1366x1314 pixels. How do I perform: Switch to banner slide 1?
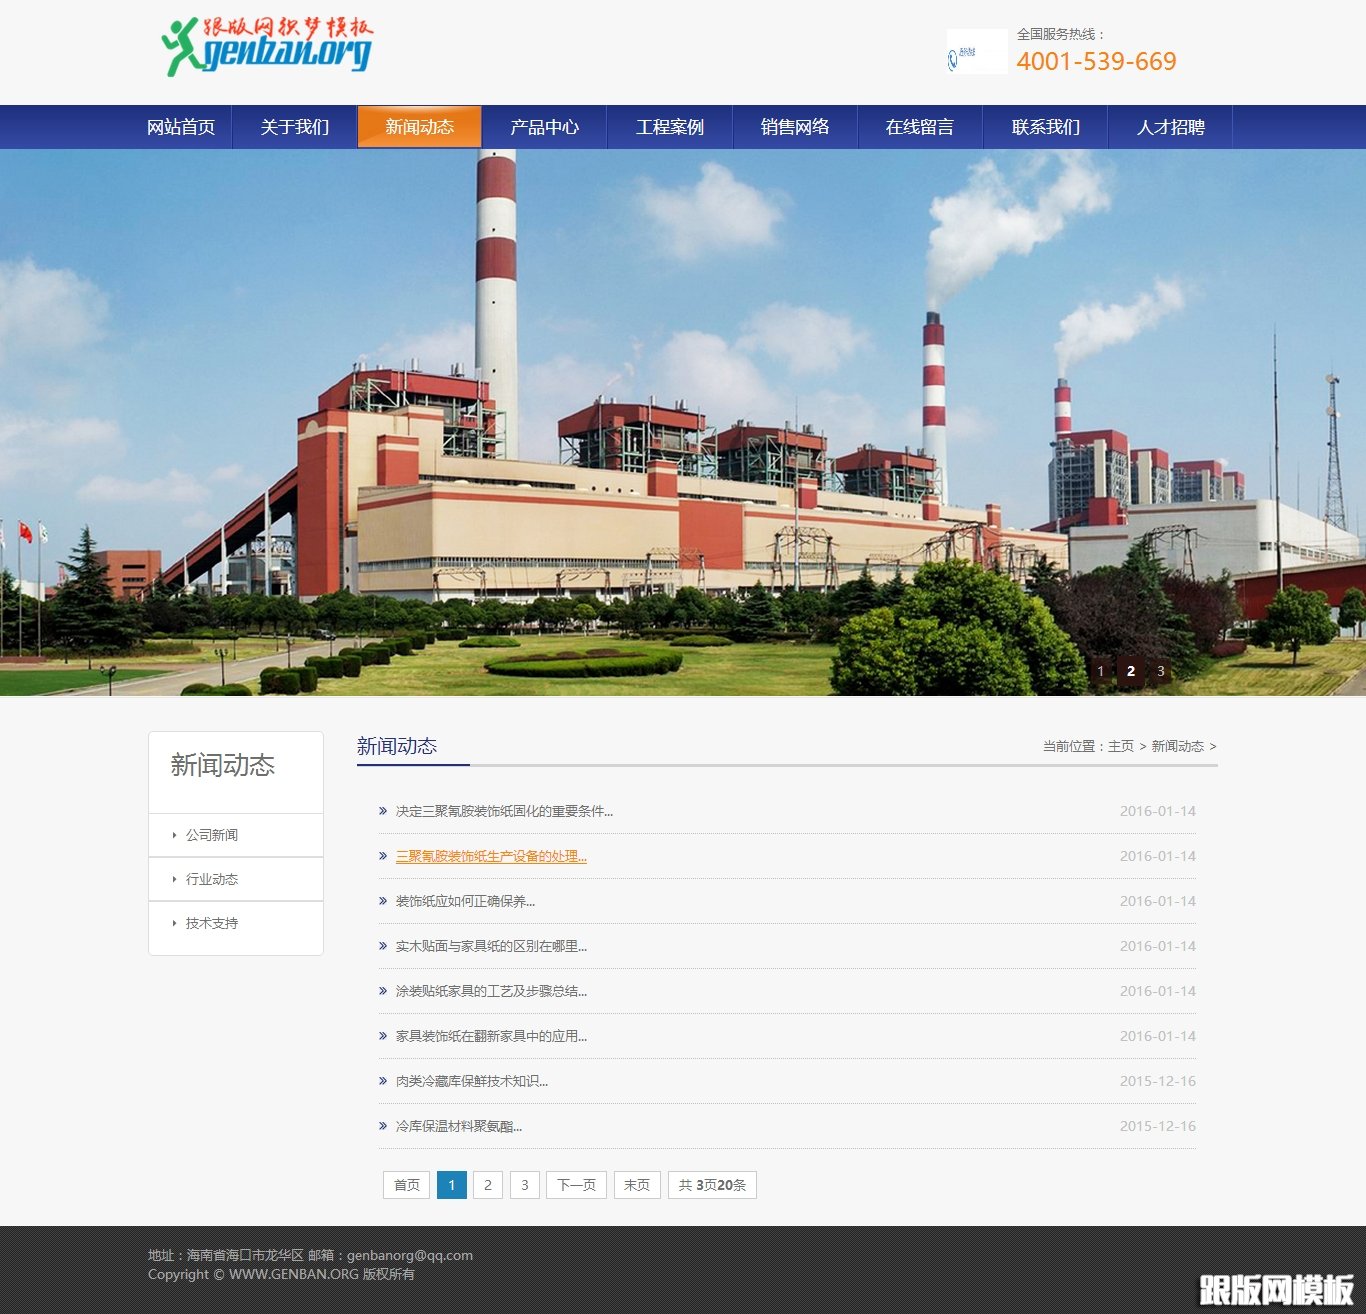point(1101,671)
